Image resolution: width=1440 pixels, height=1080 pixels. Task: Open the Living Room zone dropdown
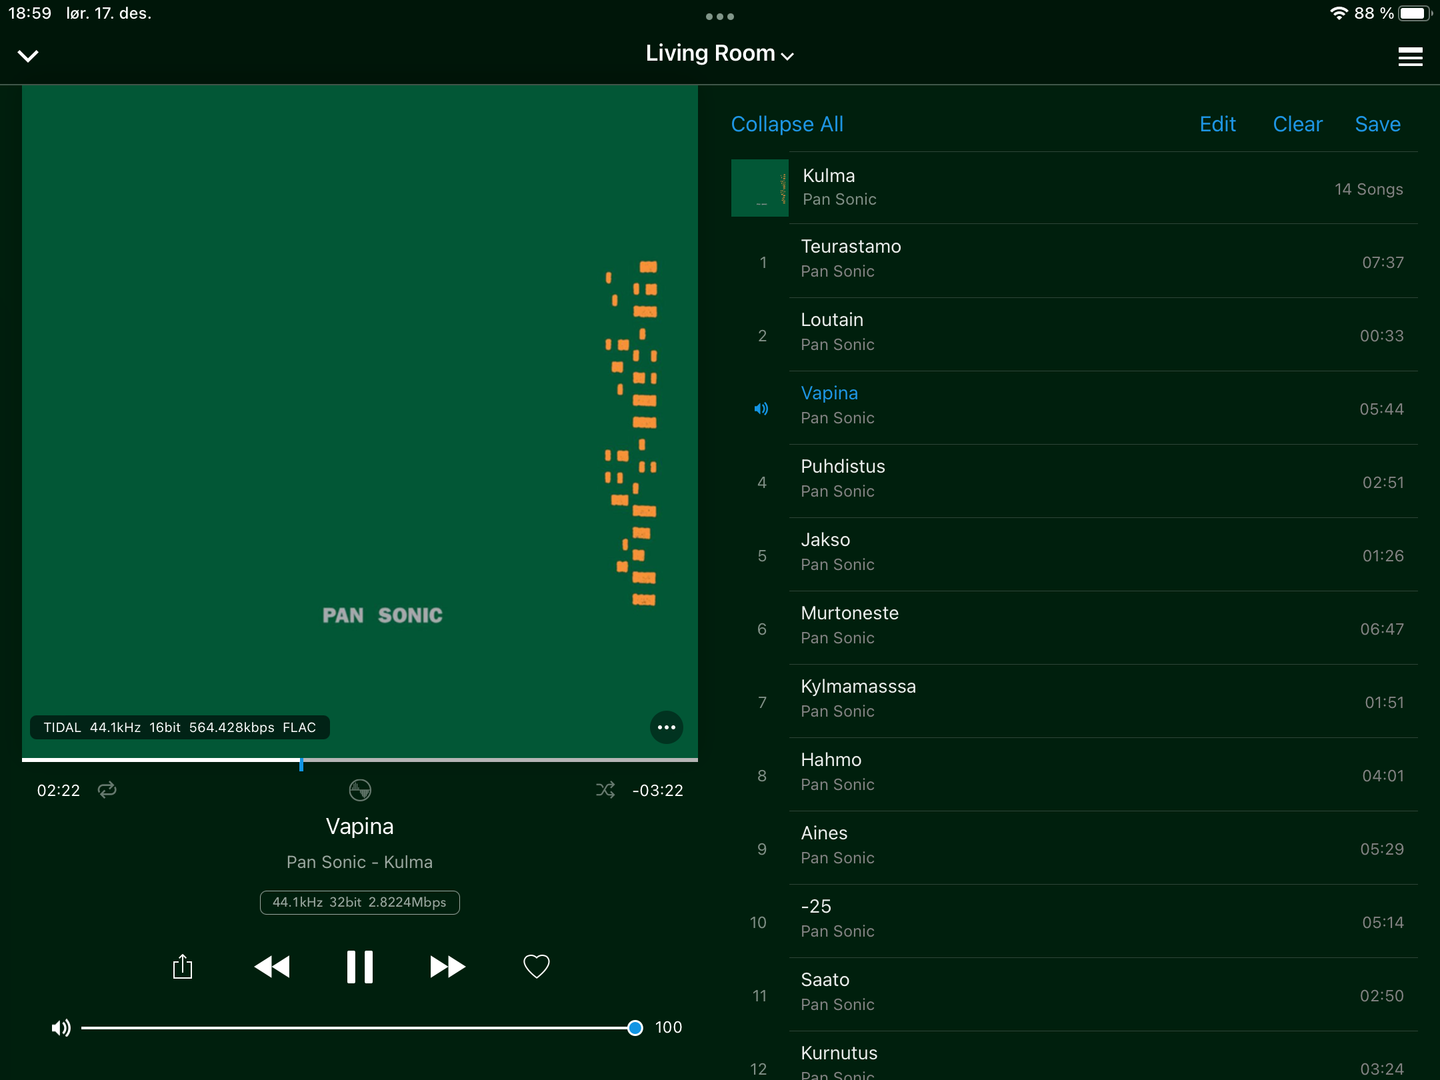(720, 54)
